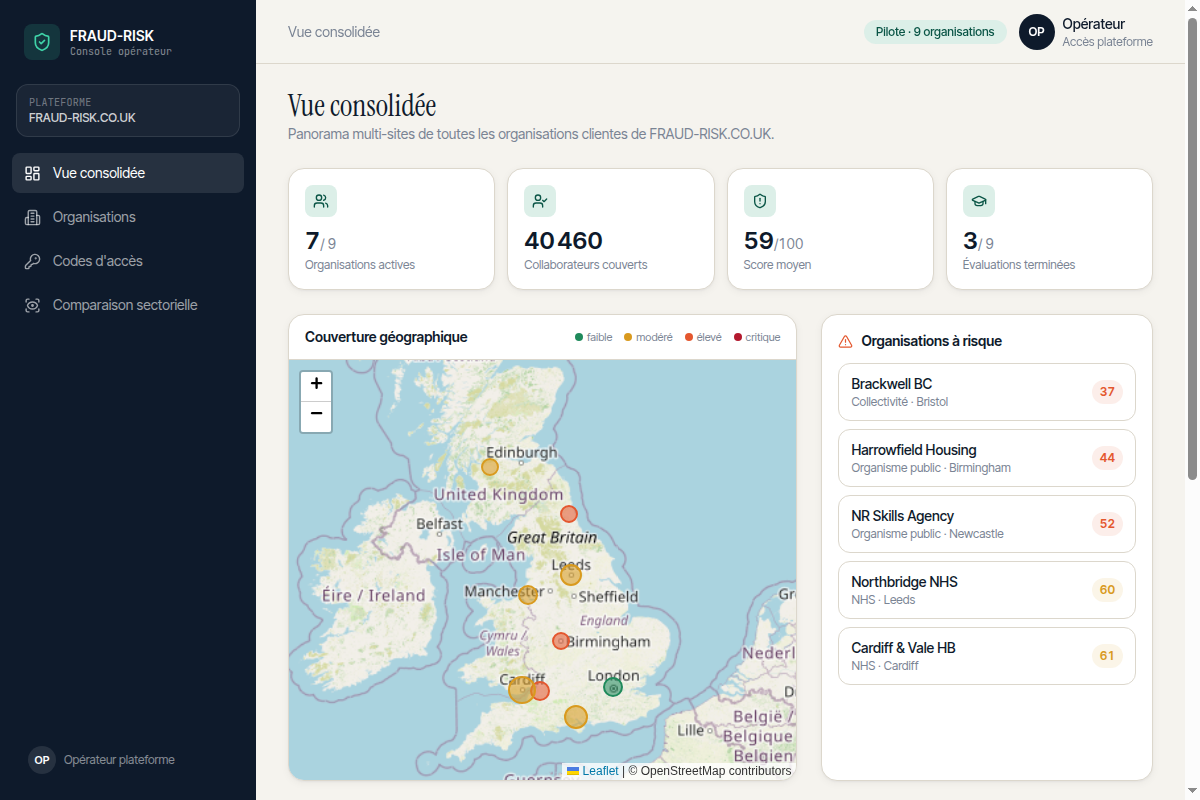Open the Brackwell BC organisation row
The height and width of the screenshot is (800, 1200).
click(x=987, y=392)
